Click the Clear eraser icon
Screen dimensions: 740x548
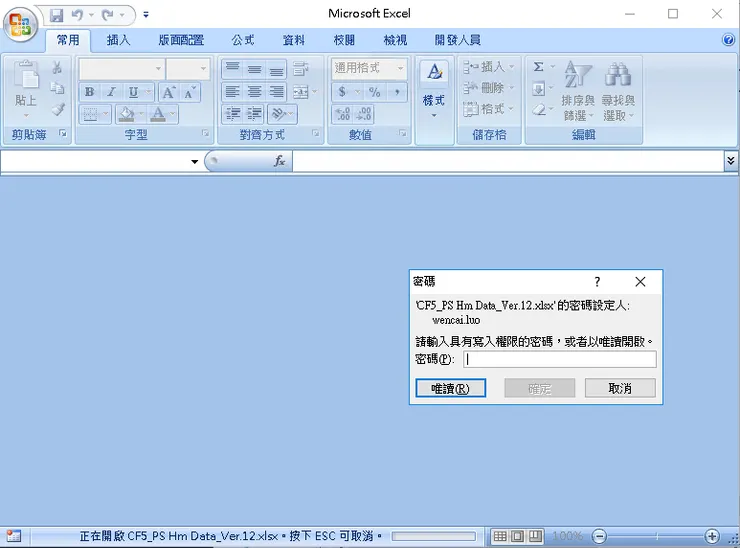point(538,110)
